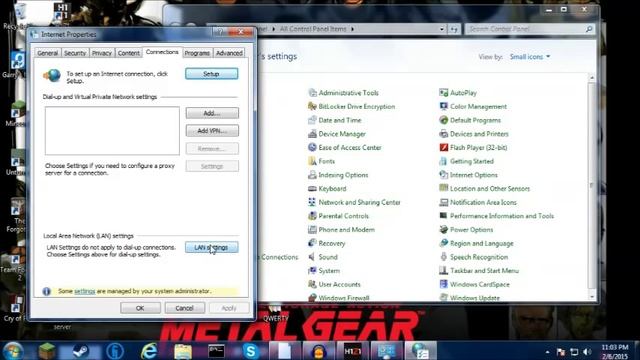The image size is (640, 360).
Task: Switch to the Security tab
Action: [75, 53]
